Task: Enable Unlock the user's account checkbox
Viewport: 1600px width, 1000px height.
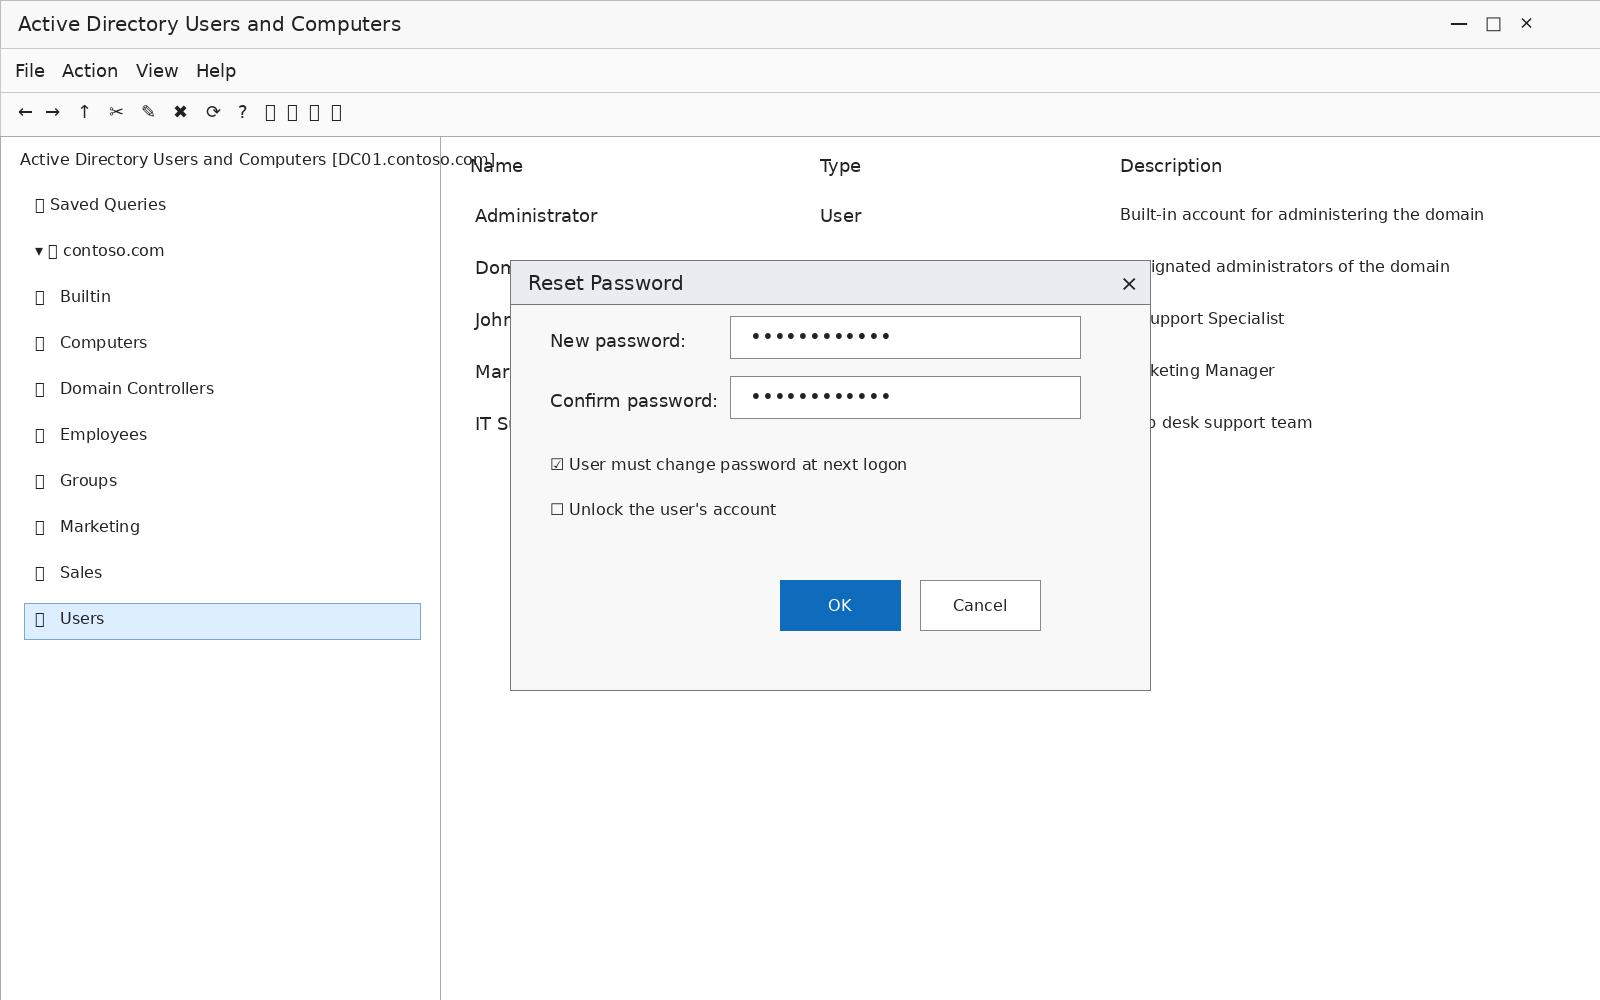Action: [557, 509]
